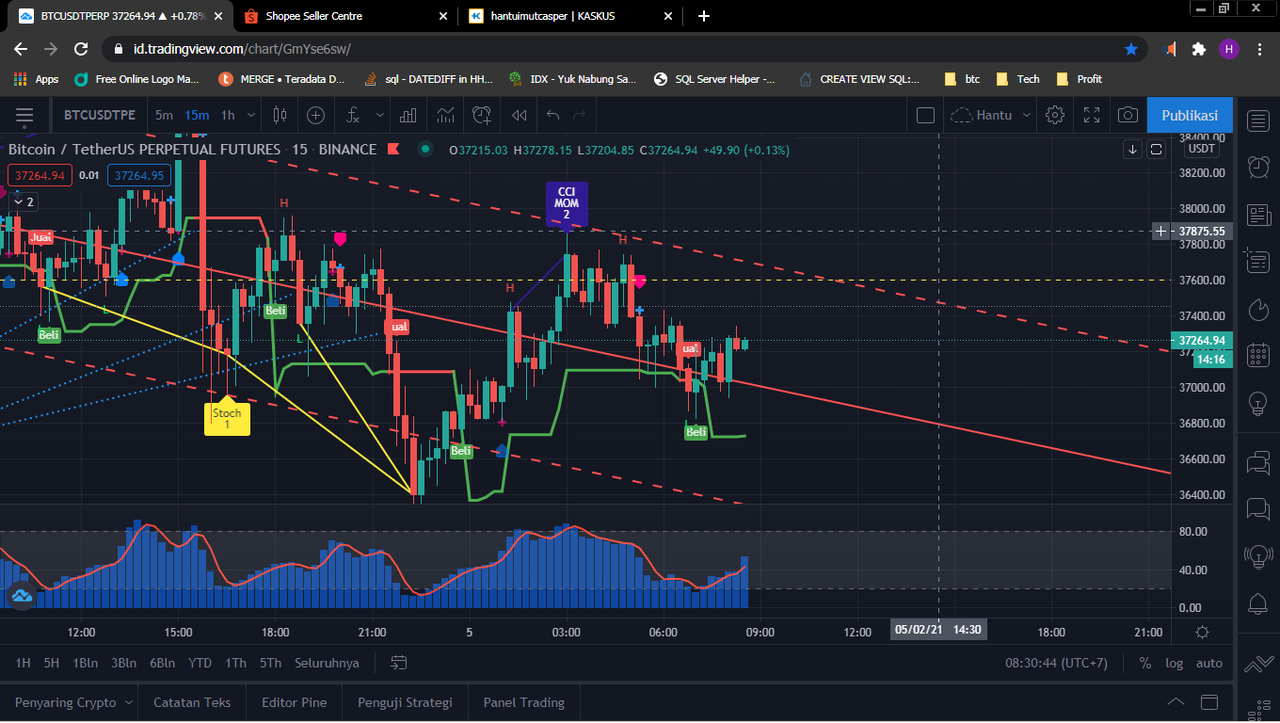
Task: Open the TradingView hamburger main menu
Action: click(24, 115)
